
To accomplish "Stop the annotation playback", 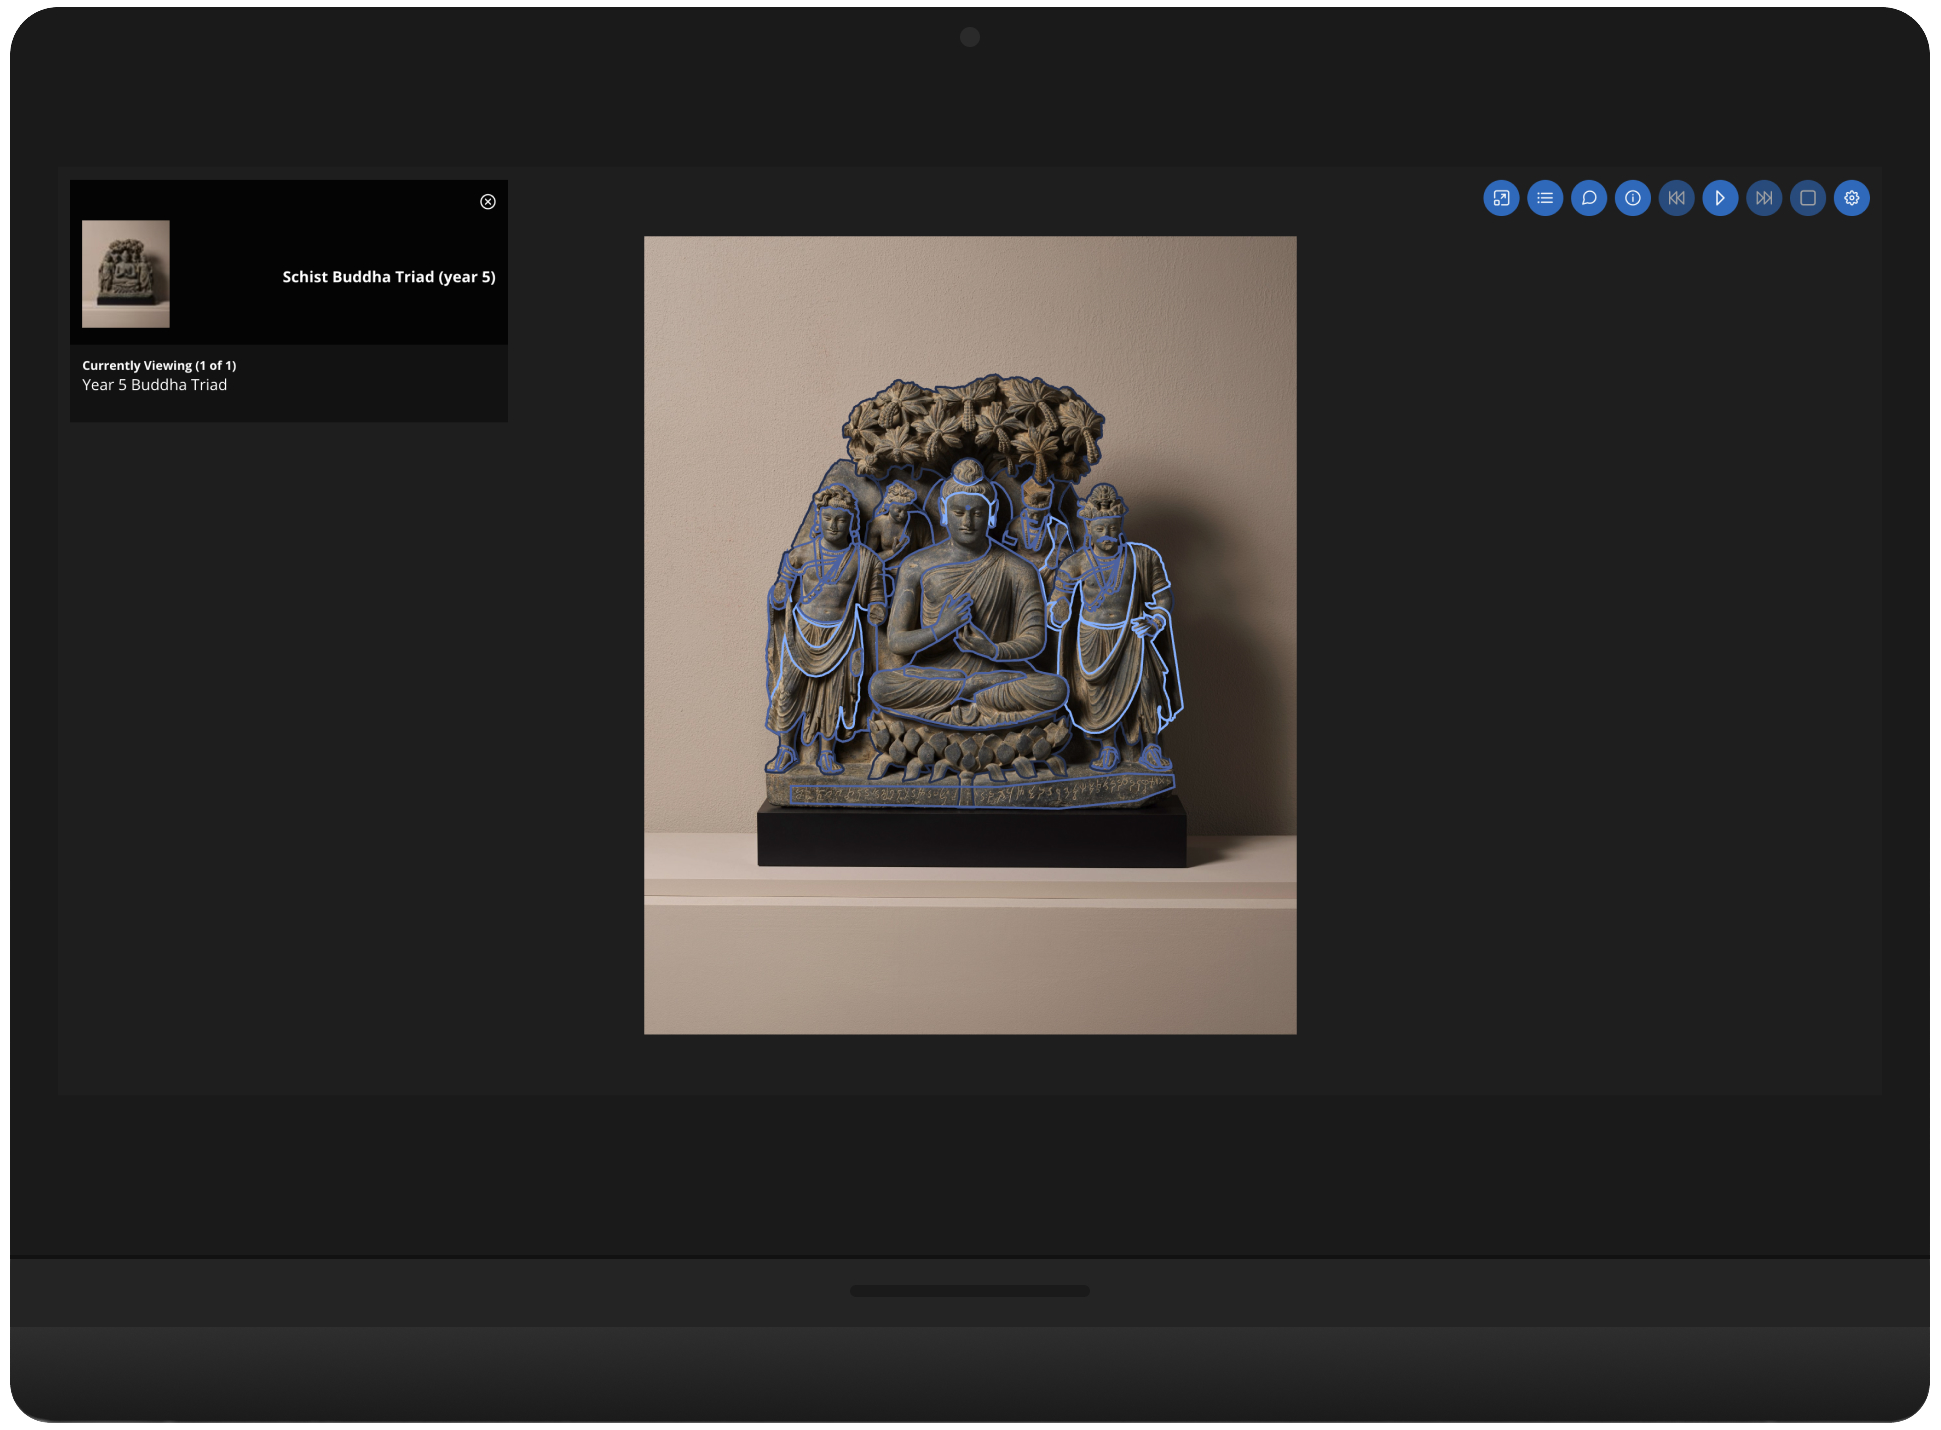I will pyautogui.click(x=1808, y=198).
